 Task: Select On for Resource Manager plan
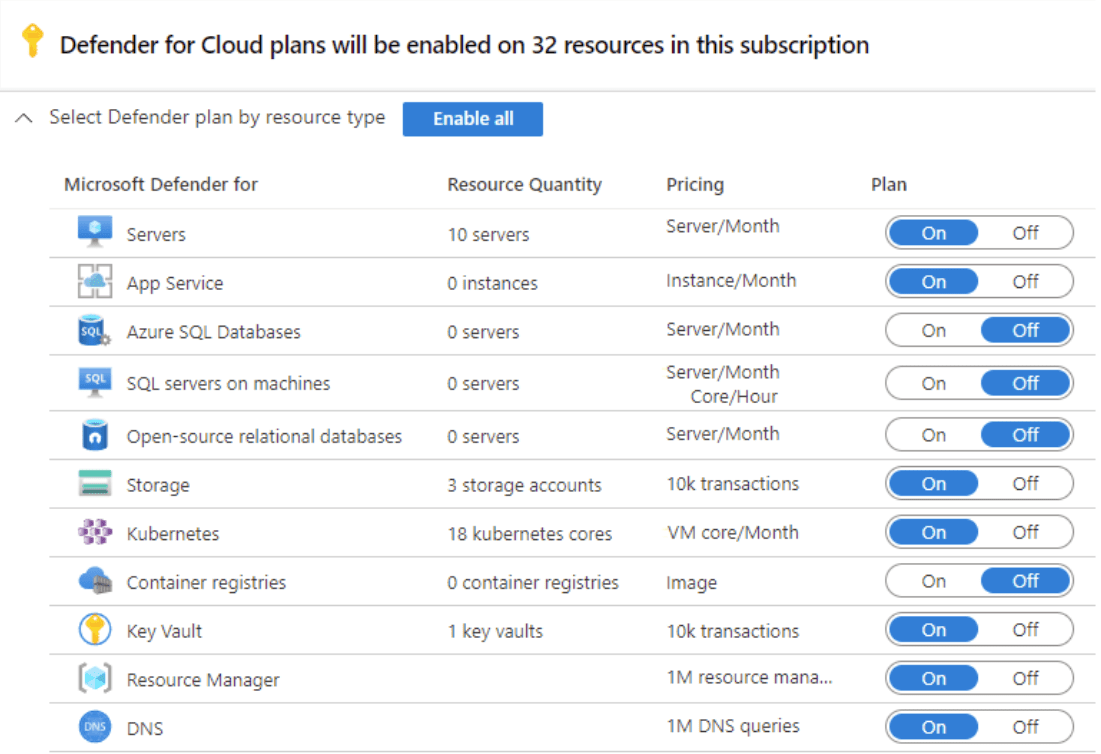[x=933, y=678]
